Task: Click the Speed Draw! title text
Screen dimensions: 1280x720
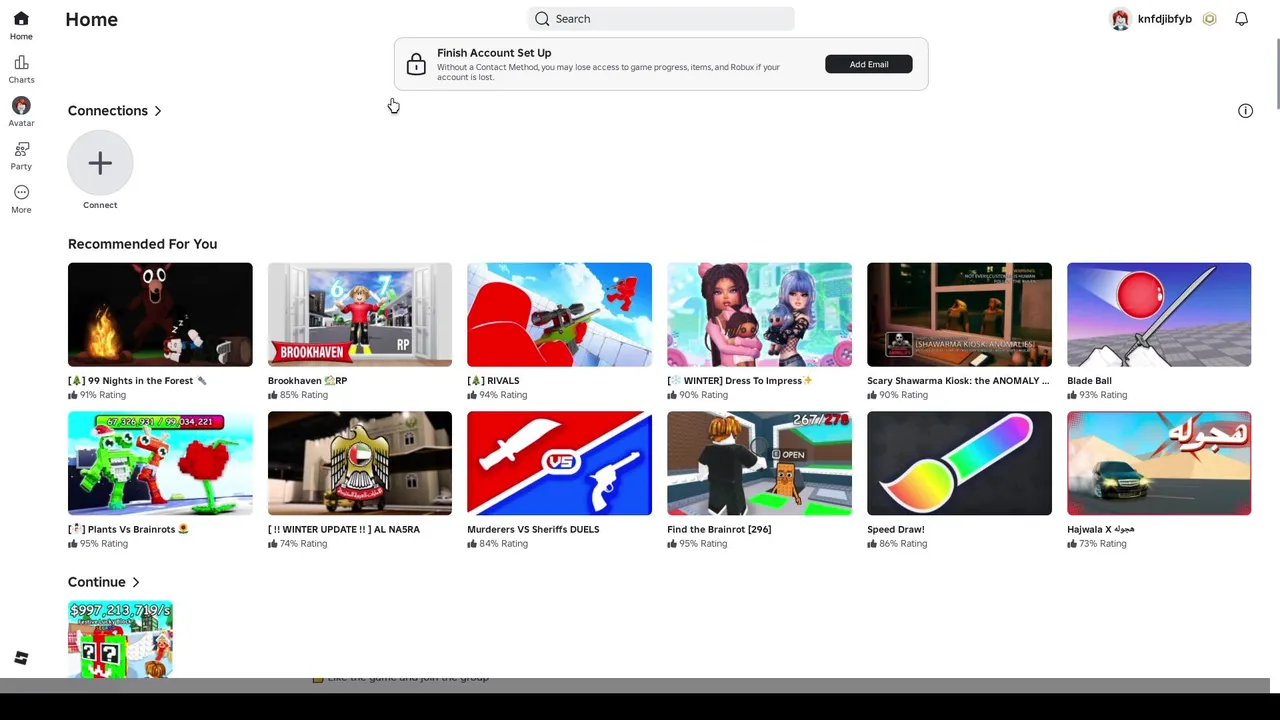Action: click(896, 530)
